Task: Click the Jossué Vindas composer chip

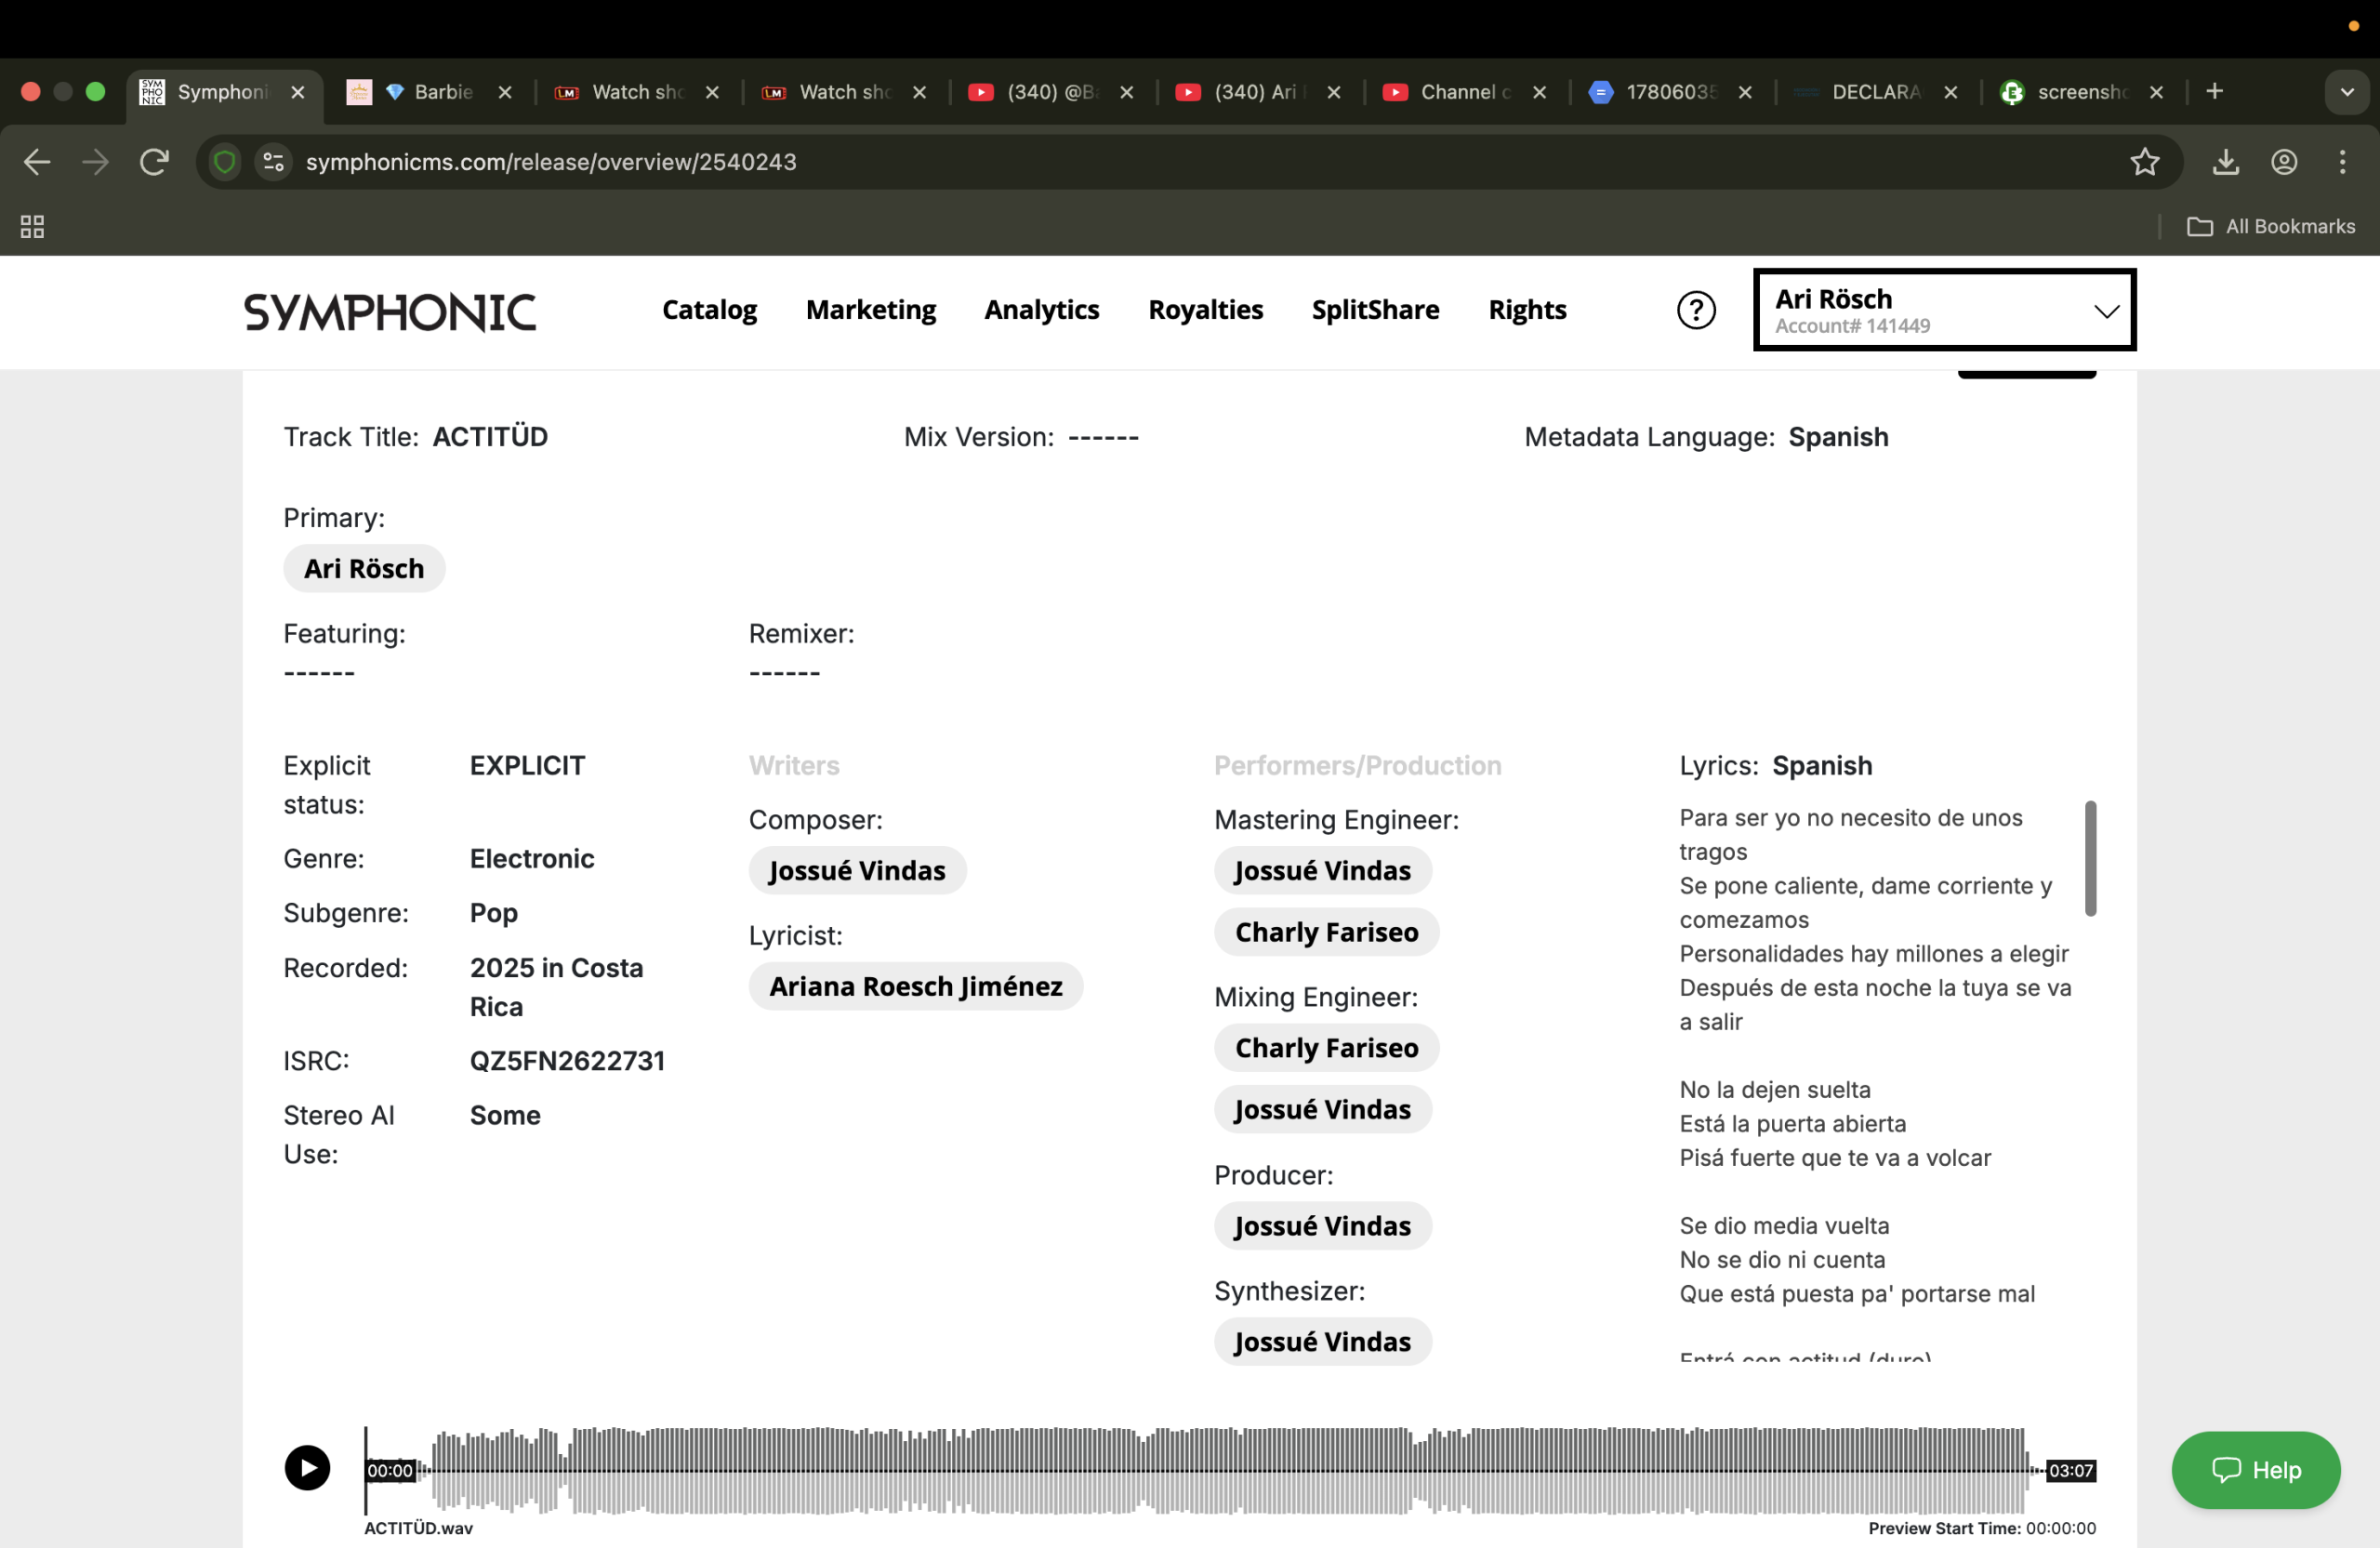Action: [x=857, y=870]
